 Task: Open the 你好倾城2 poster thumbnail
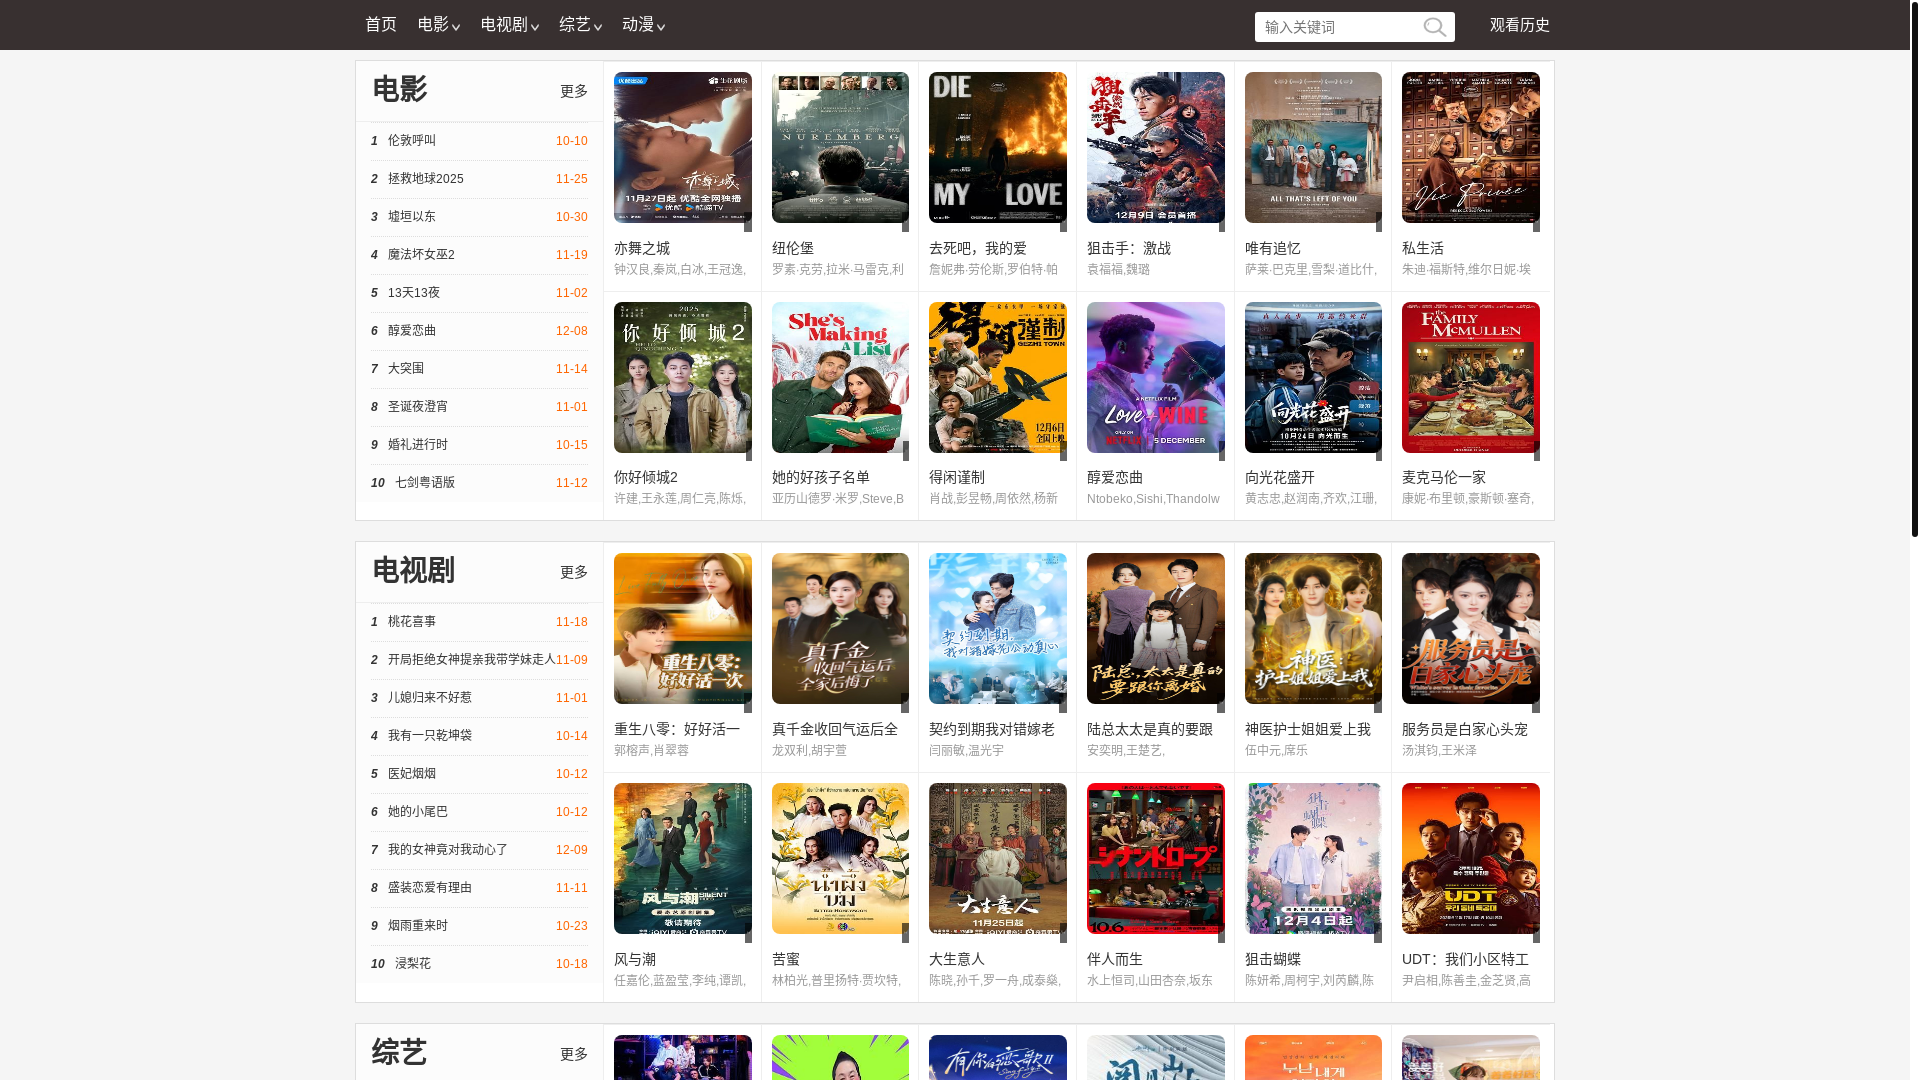pos(682,378)
